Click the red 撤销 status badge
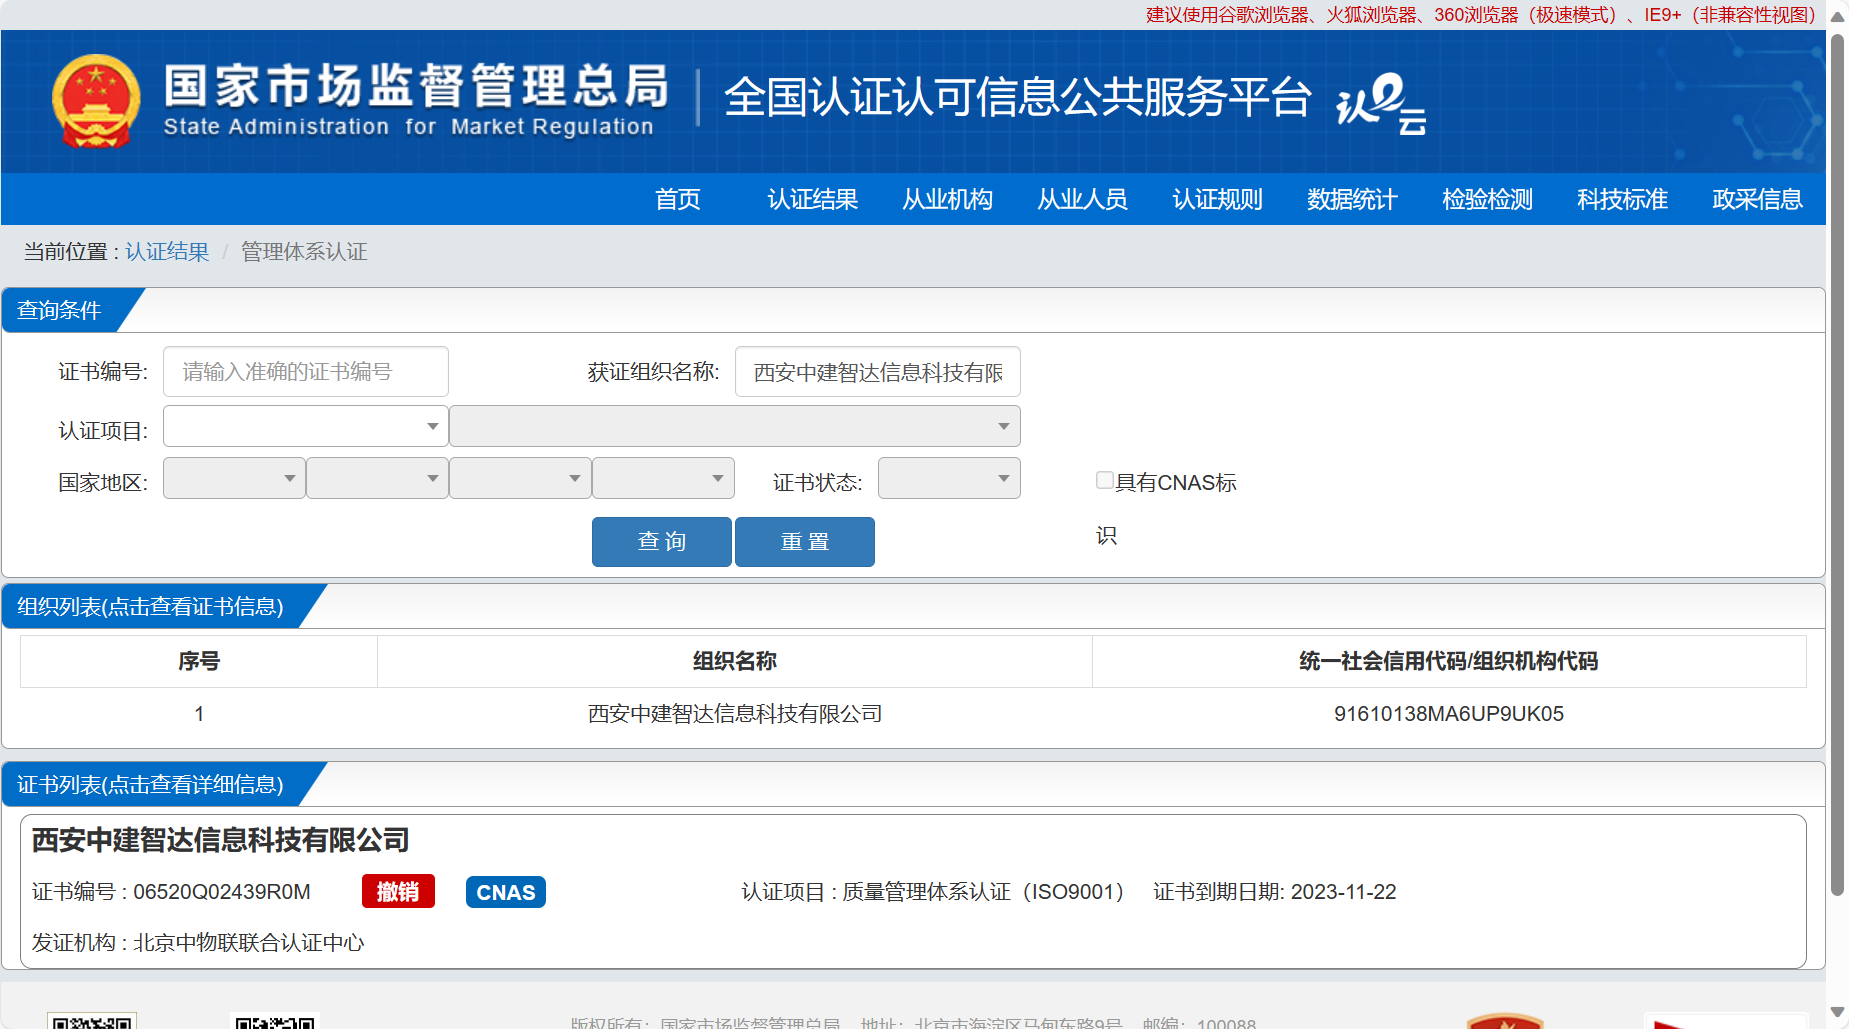Screen dimensions: 1849x1029 tap(398, 892)
